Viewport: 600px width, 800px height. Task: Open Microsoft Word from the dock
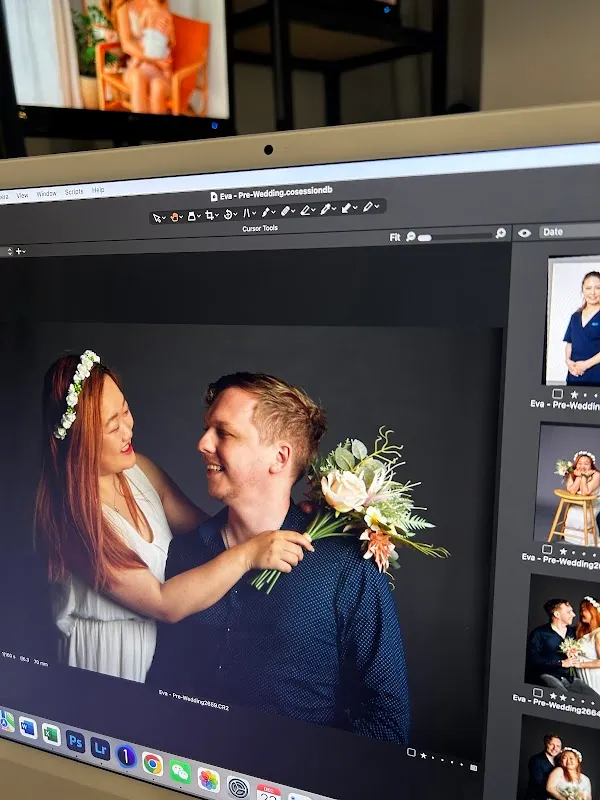[28, 727]
